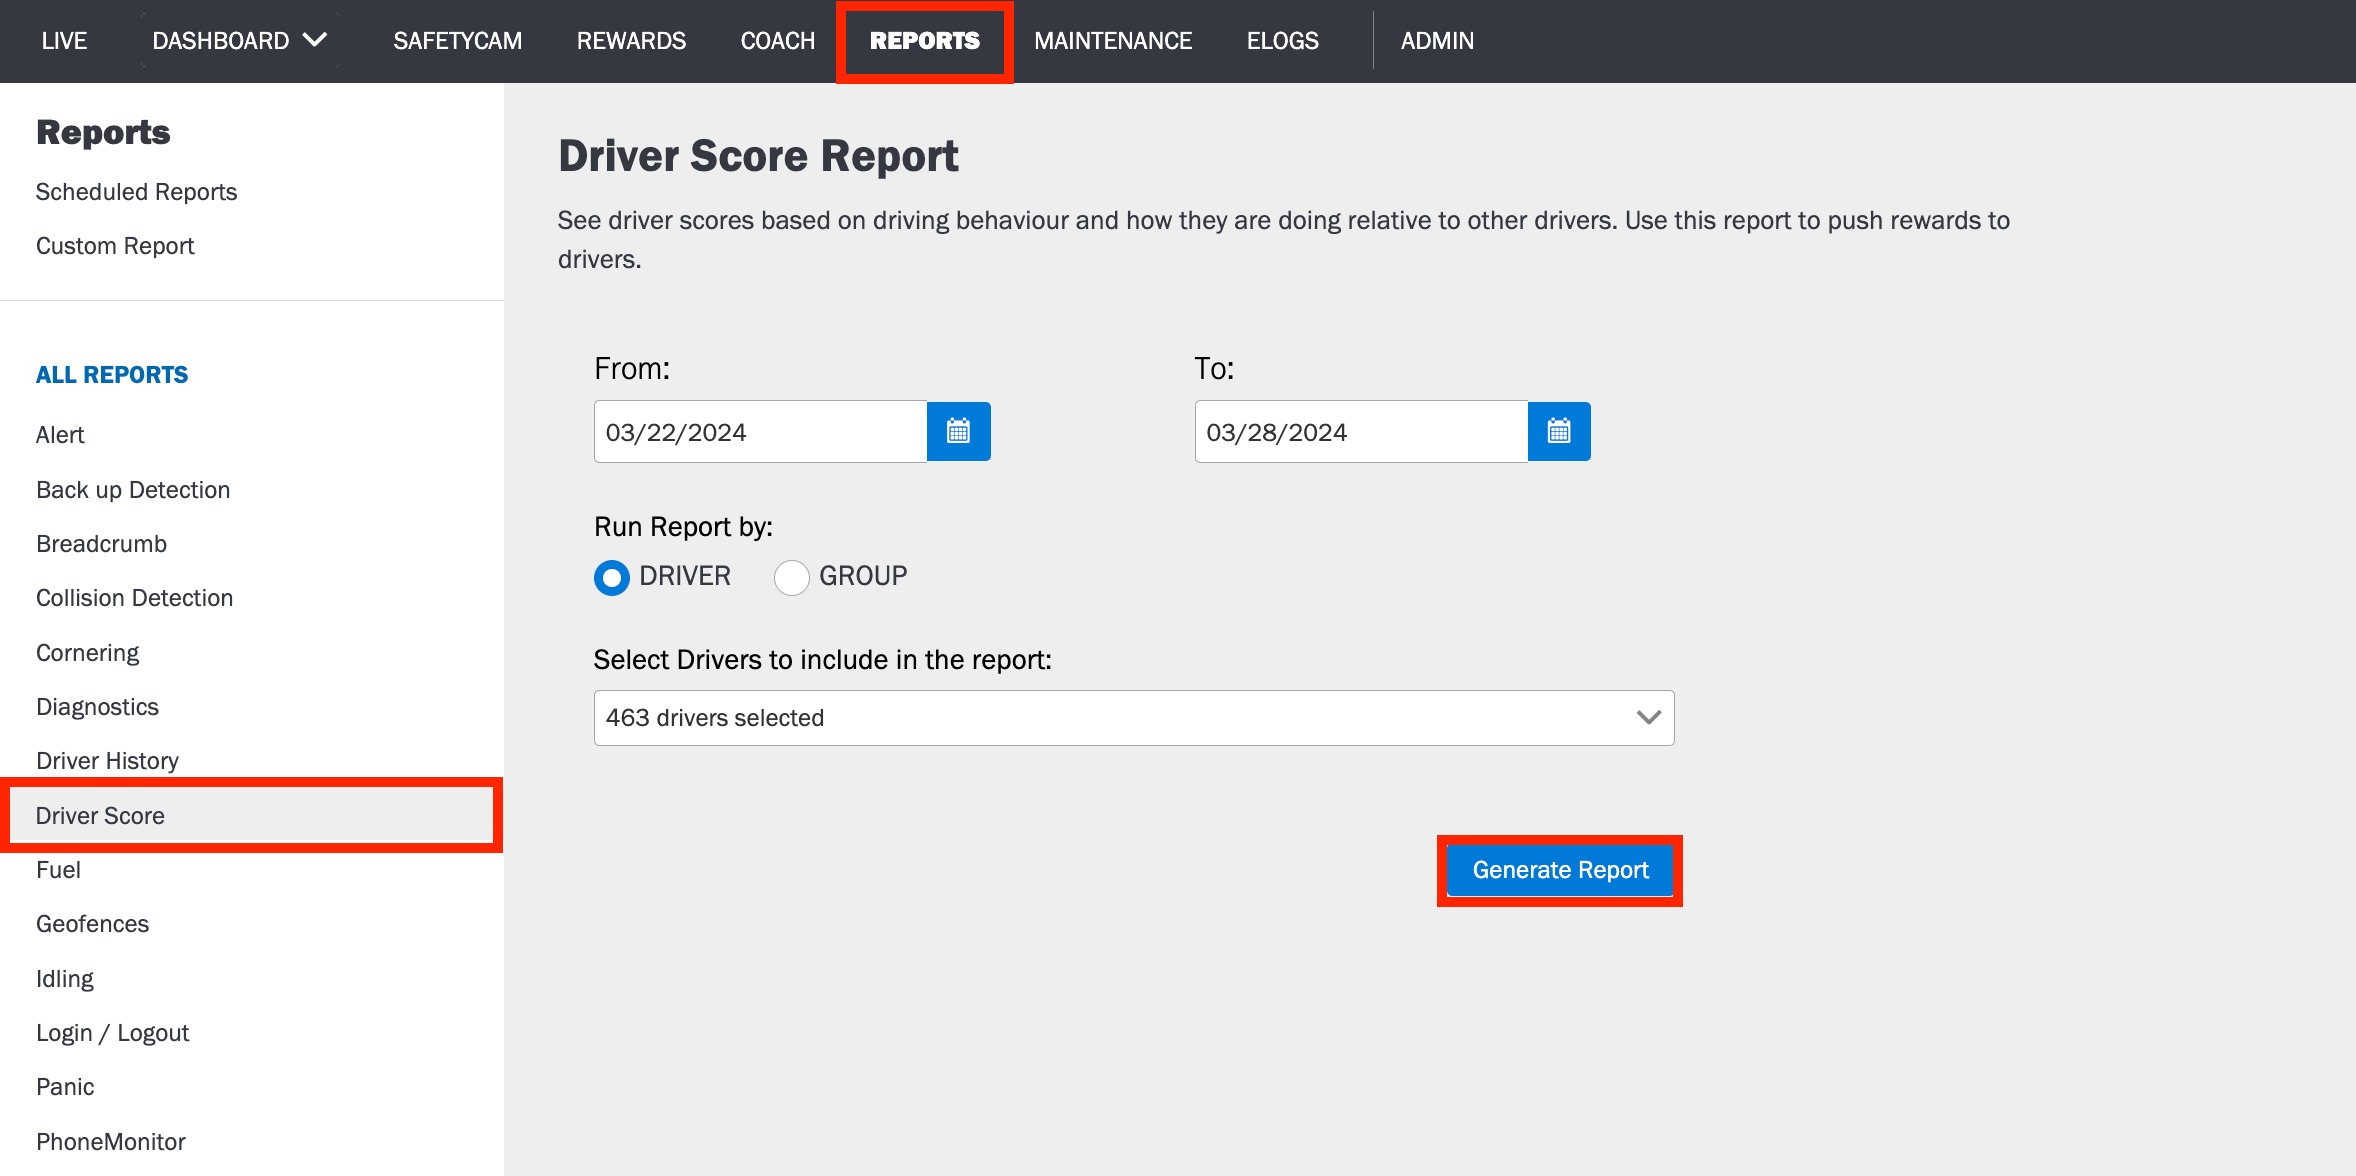Click the To date input field

(1361, 432)
